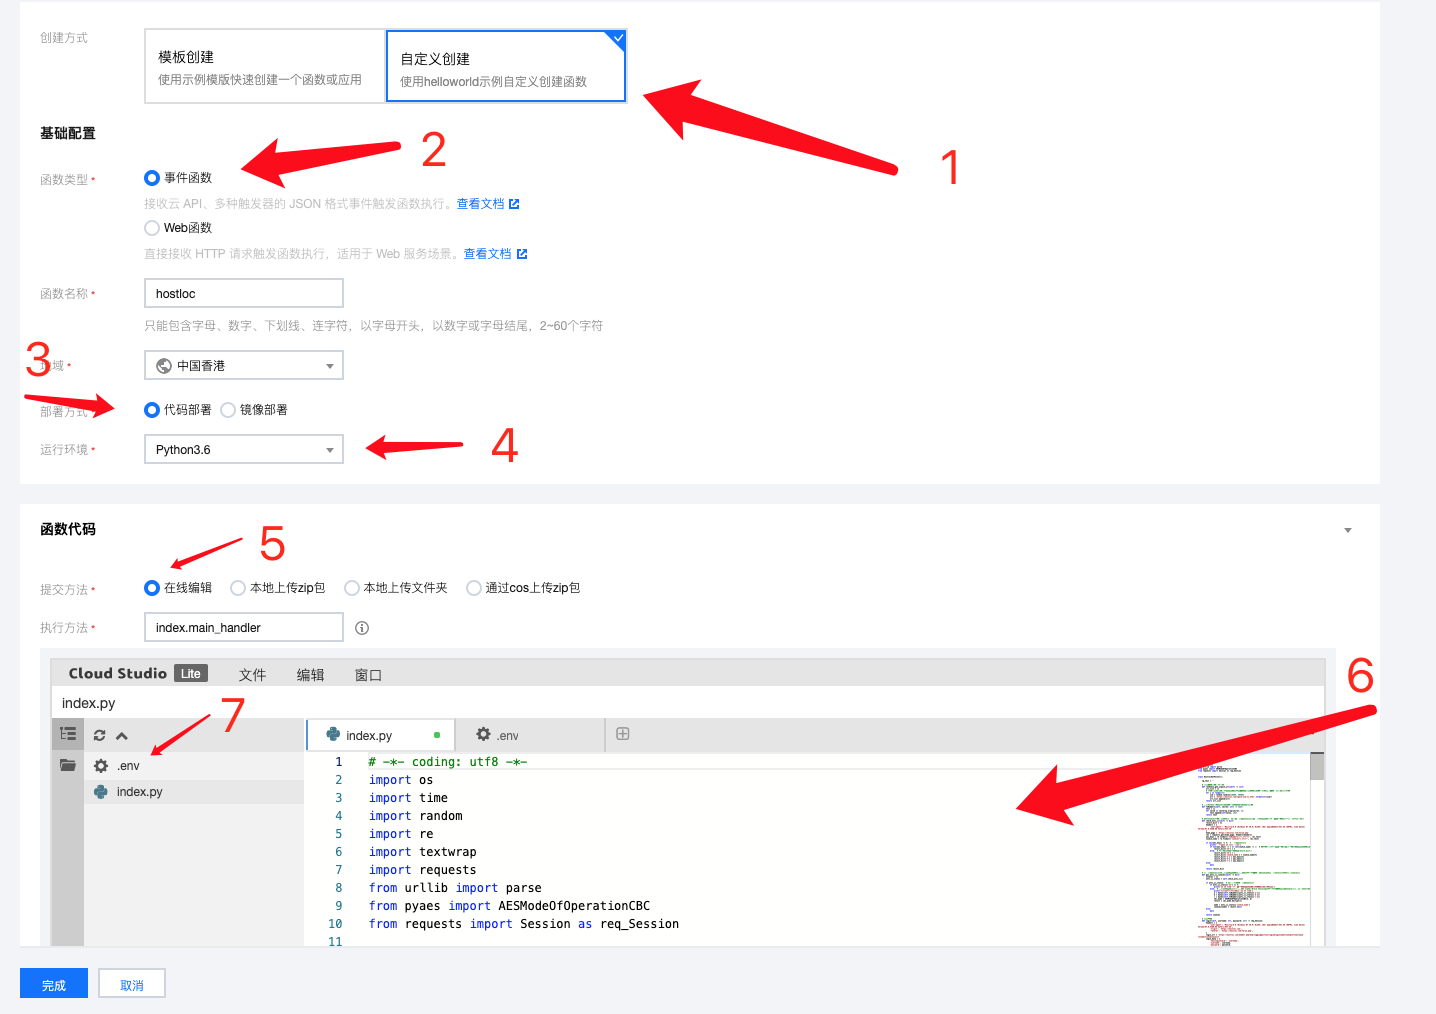This screenshot has width=1436, height=1014.
Task: Collapse the 函数代码 section arrow
Action: [1347, 530]
